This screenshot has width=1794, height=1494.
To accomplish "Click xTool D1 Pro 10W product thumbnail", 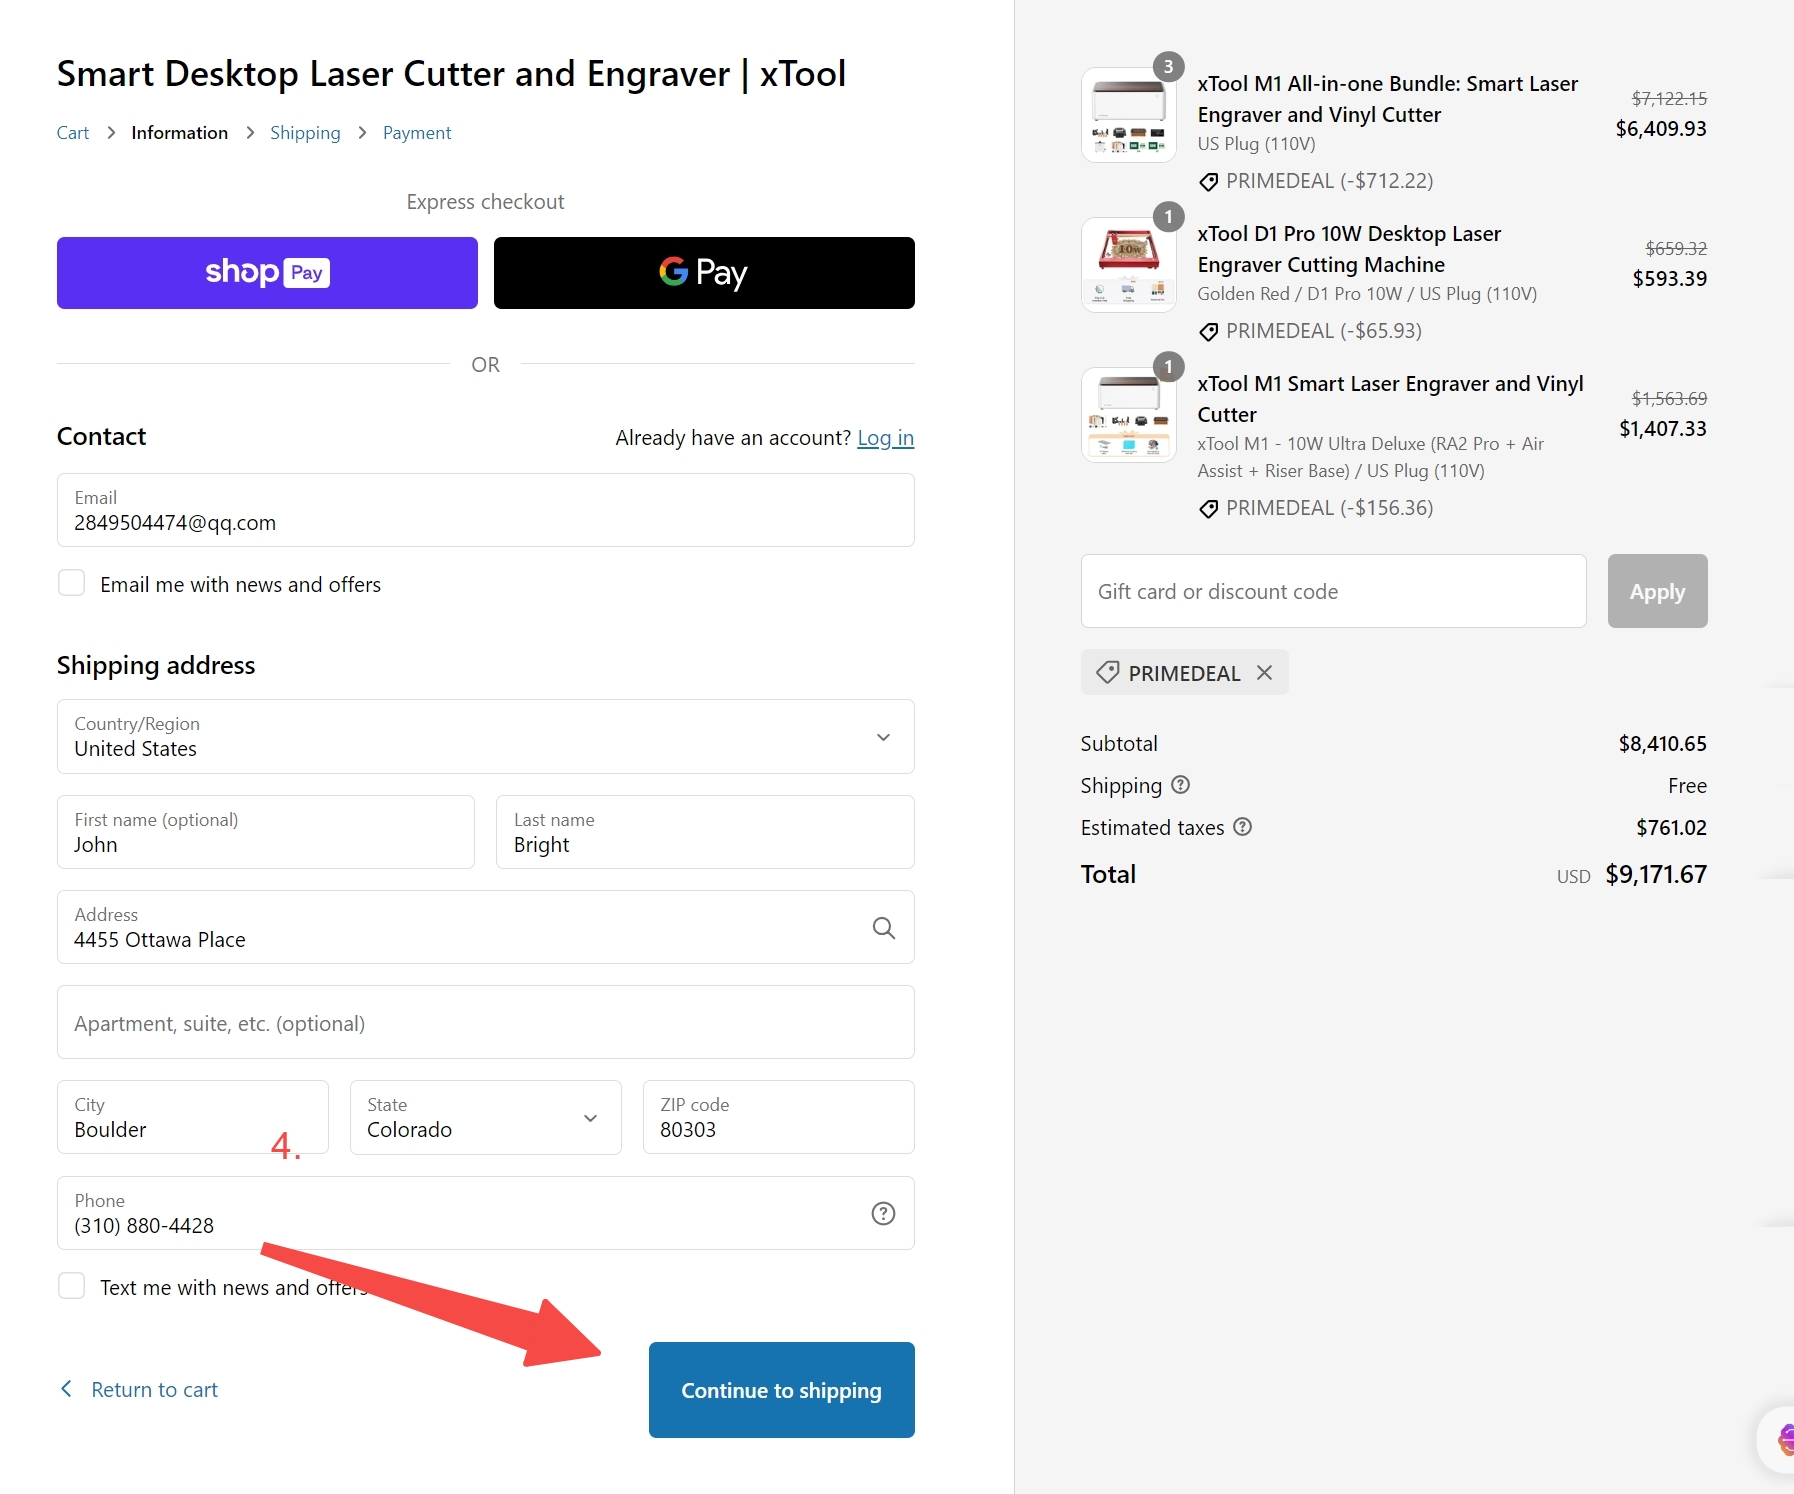I will pyautogui.click(x=1129, y=265).
